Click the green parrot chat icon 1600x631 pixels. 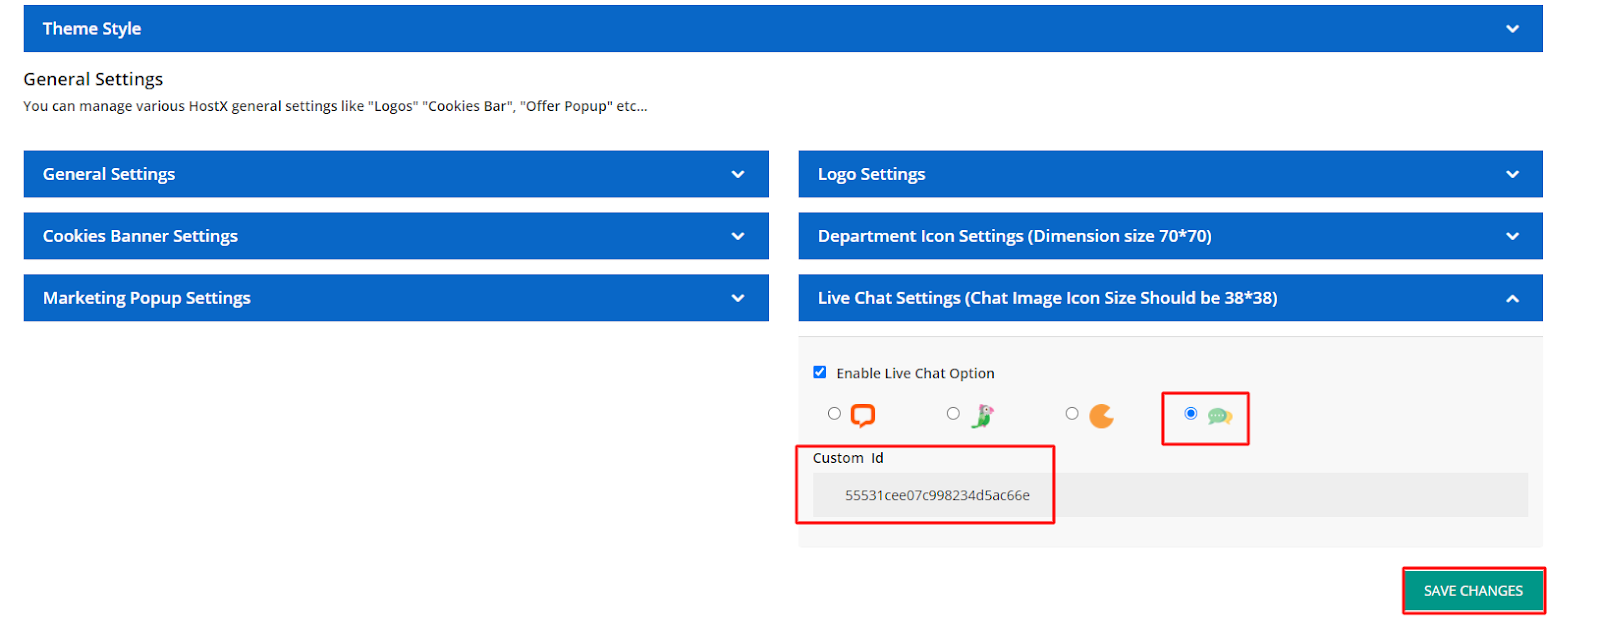tap(983, 416)
